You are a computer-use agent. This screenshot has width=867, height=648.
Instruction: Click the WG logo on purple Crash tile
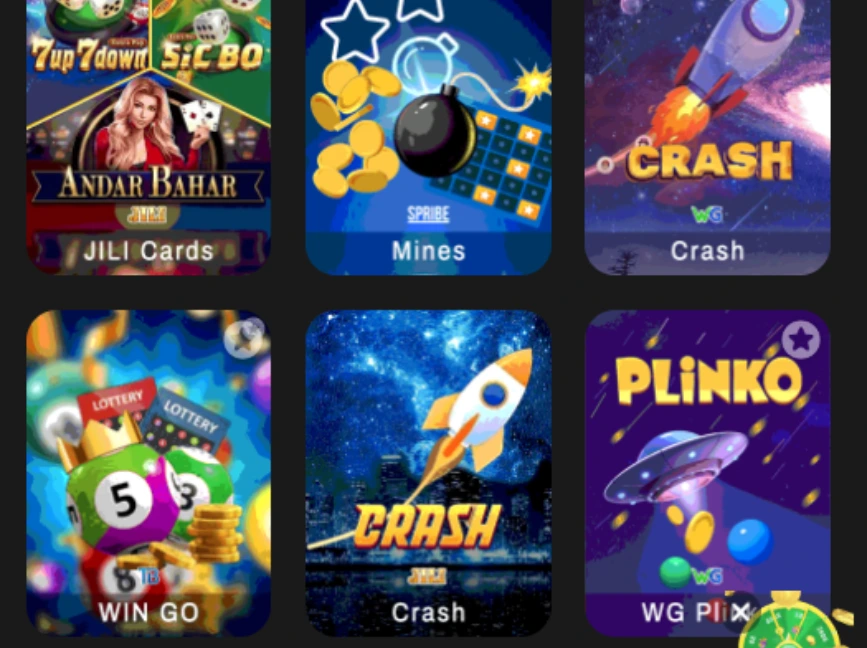pyautogui.click(x=707, y=215)
